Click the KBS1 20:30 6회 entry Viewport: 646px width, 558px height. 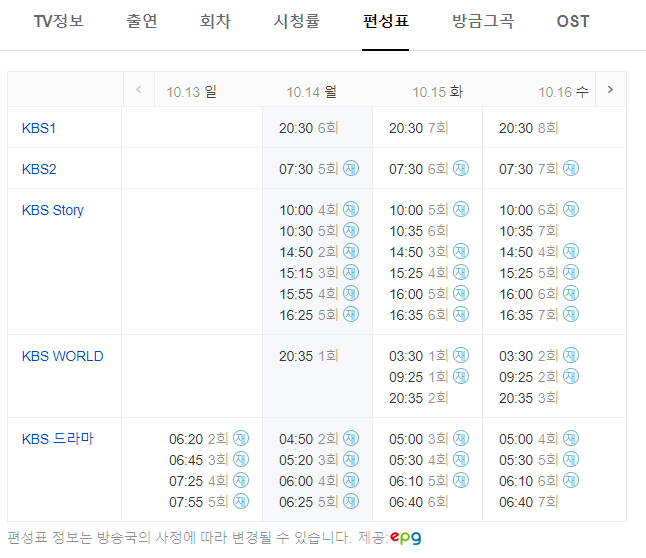pos(309,128)
